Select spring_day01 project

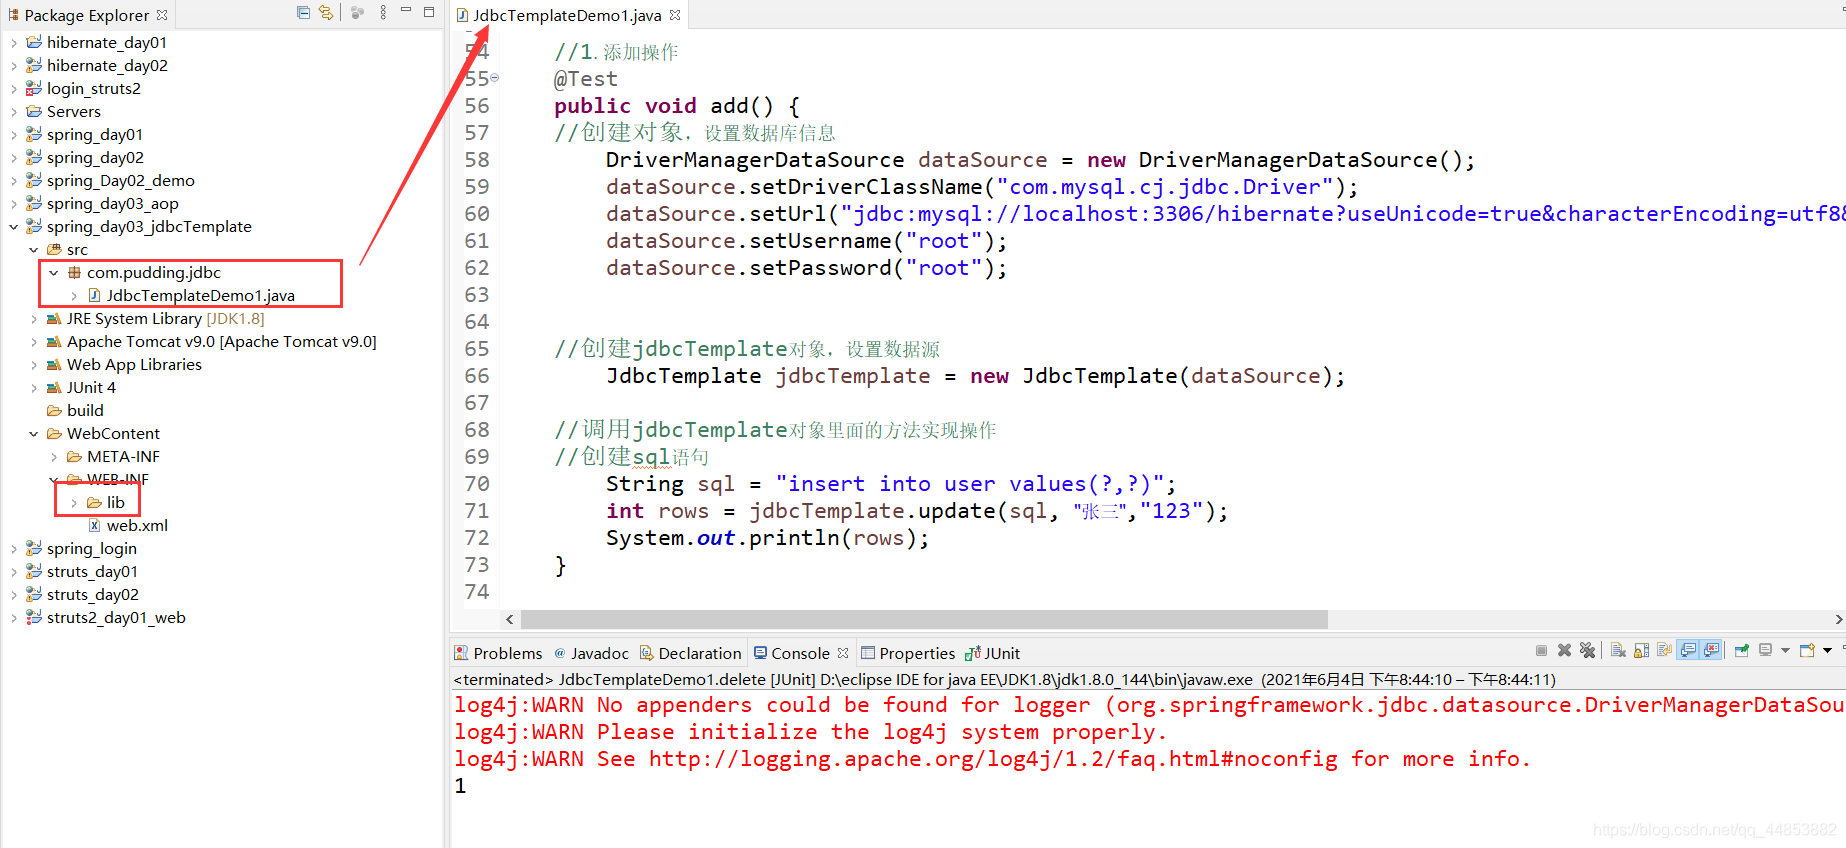(x=95, y=134)
